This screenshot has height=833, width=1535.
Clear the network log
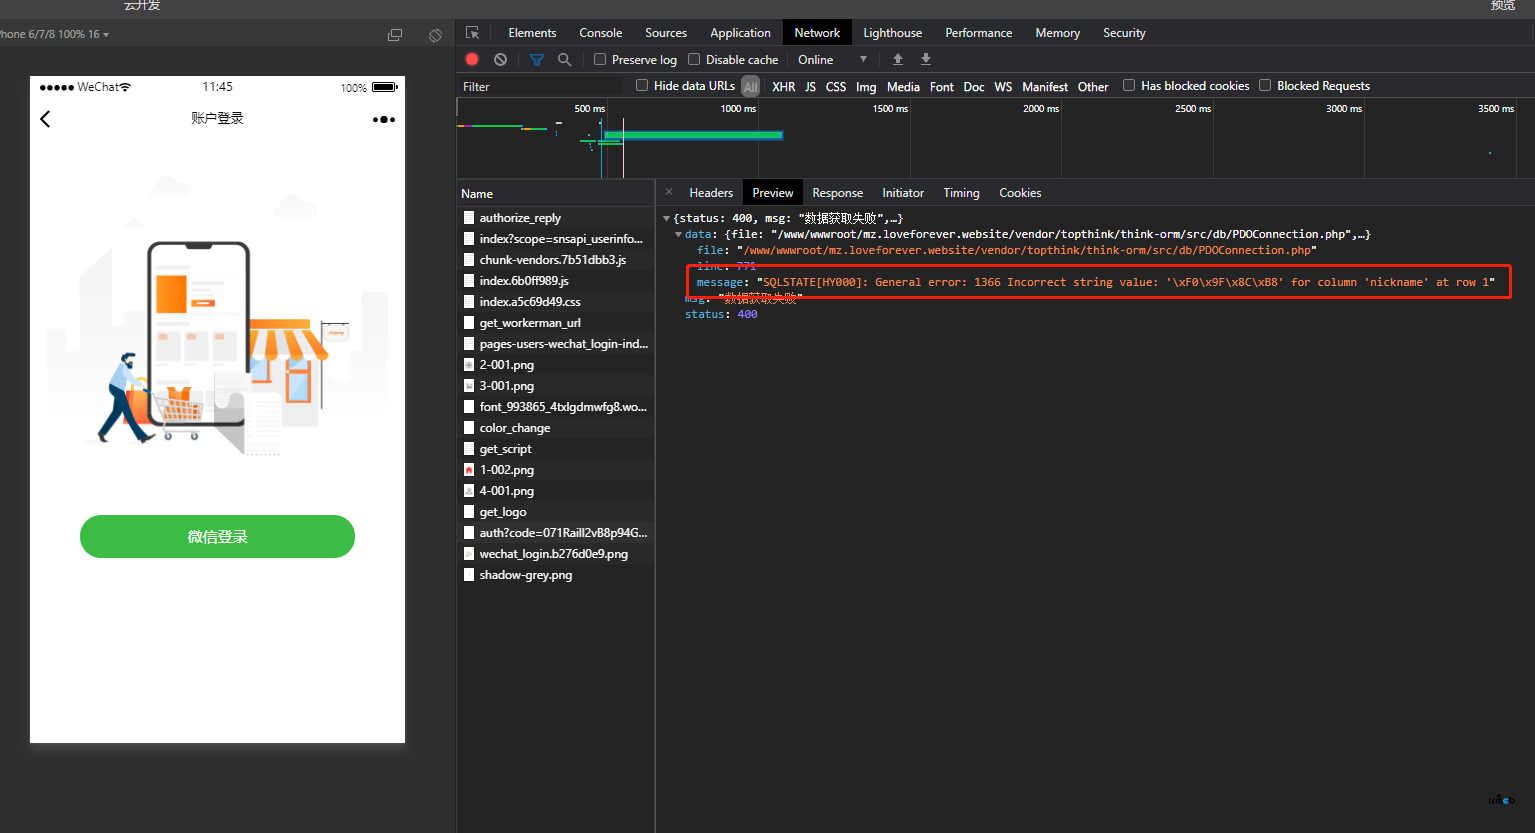pyautogui.click(x=500, y=60)
